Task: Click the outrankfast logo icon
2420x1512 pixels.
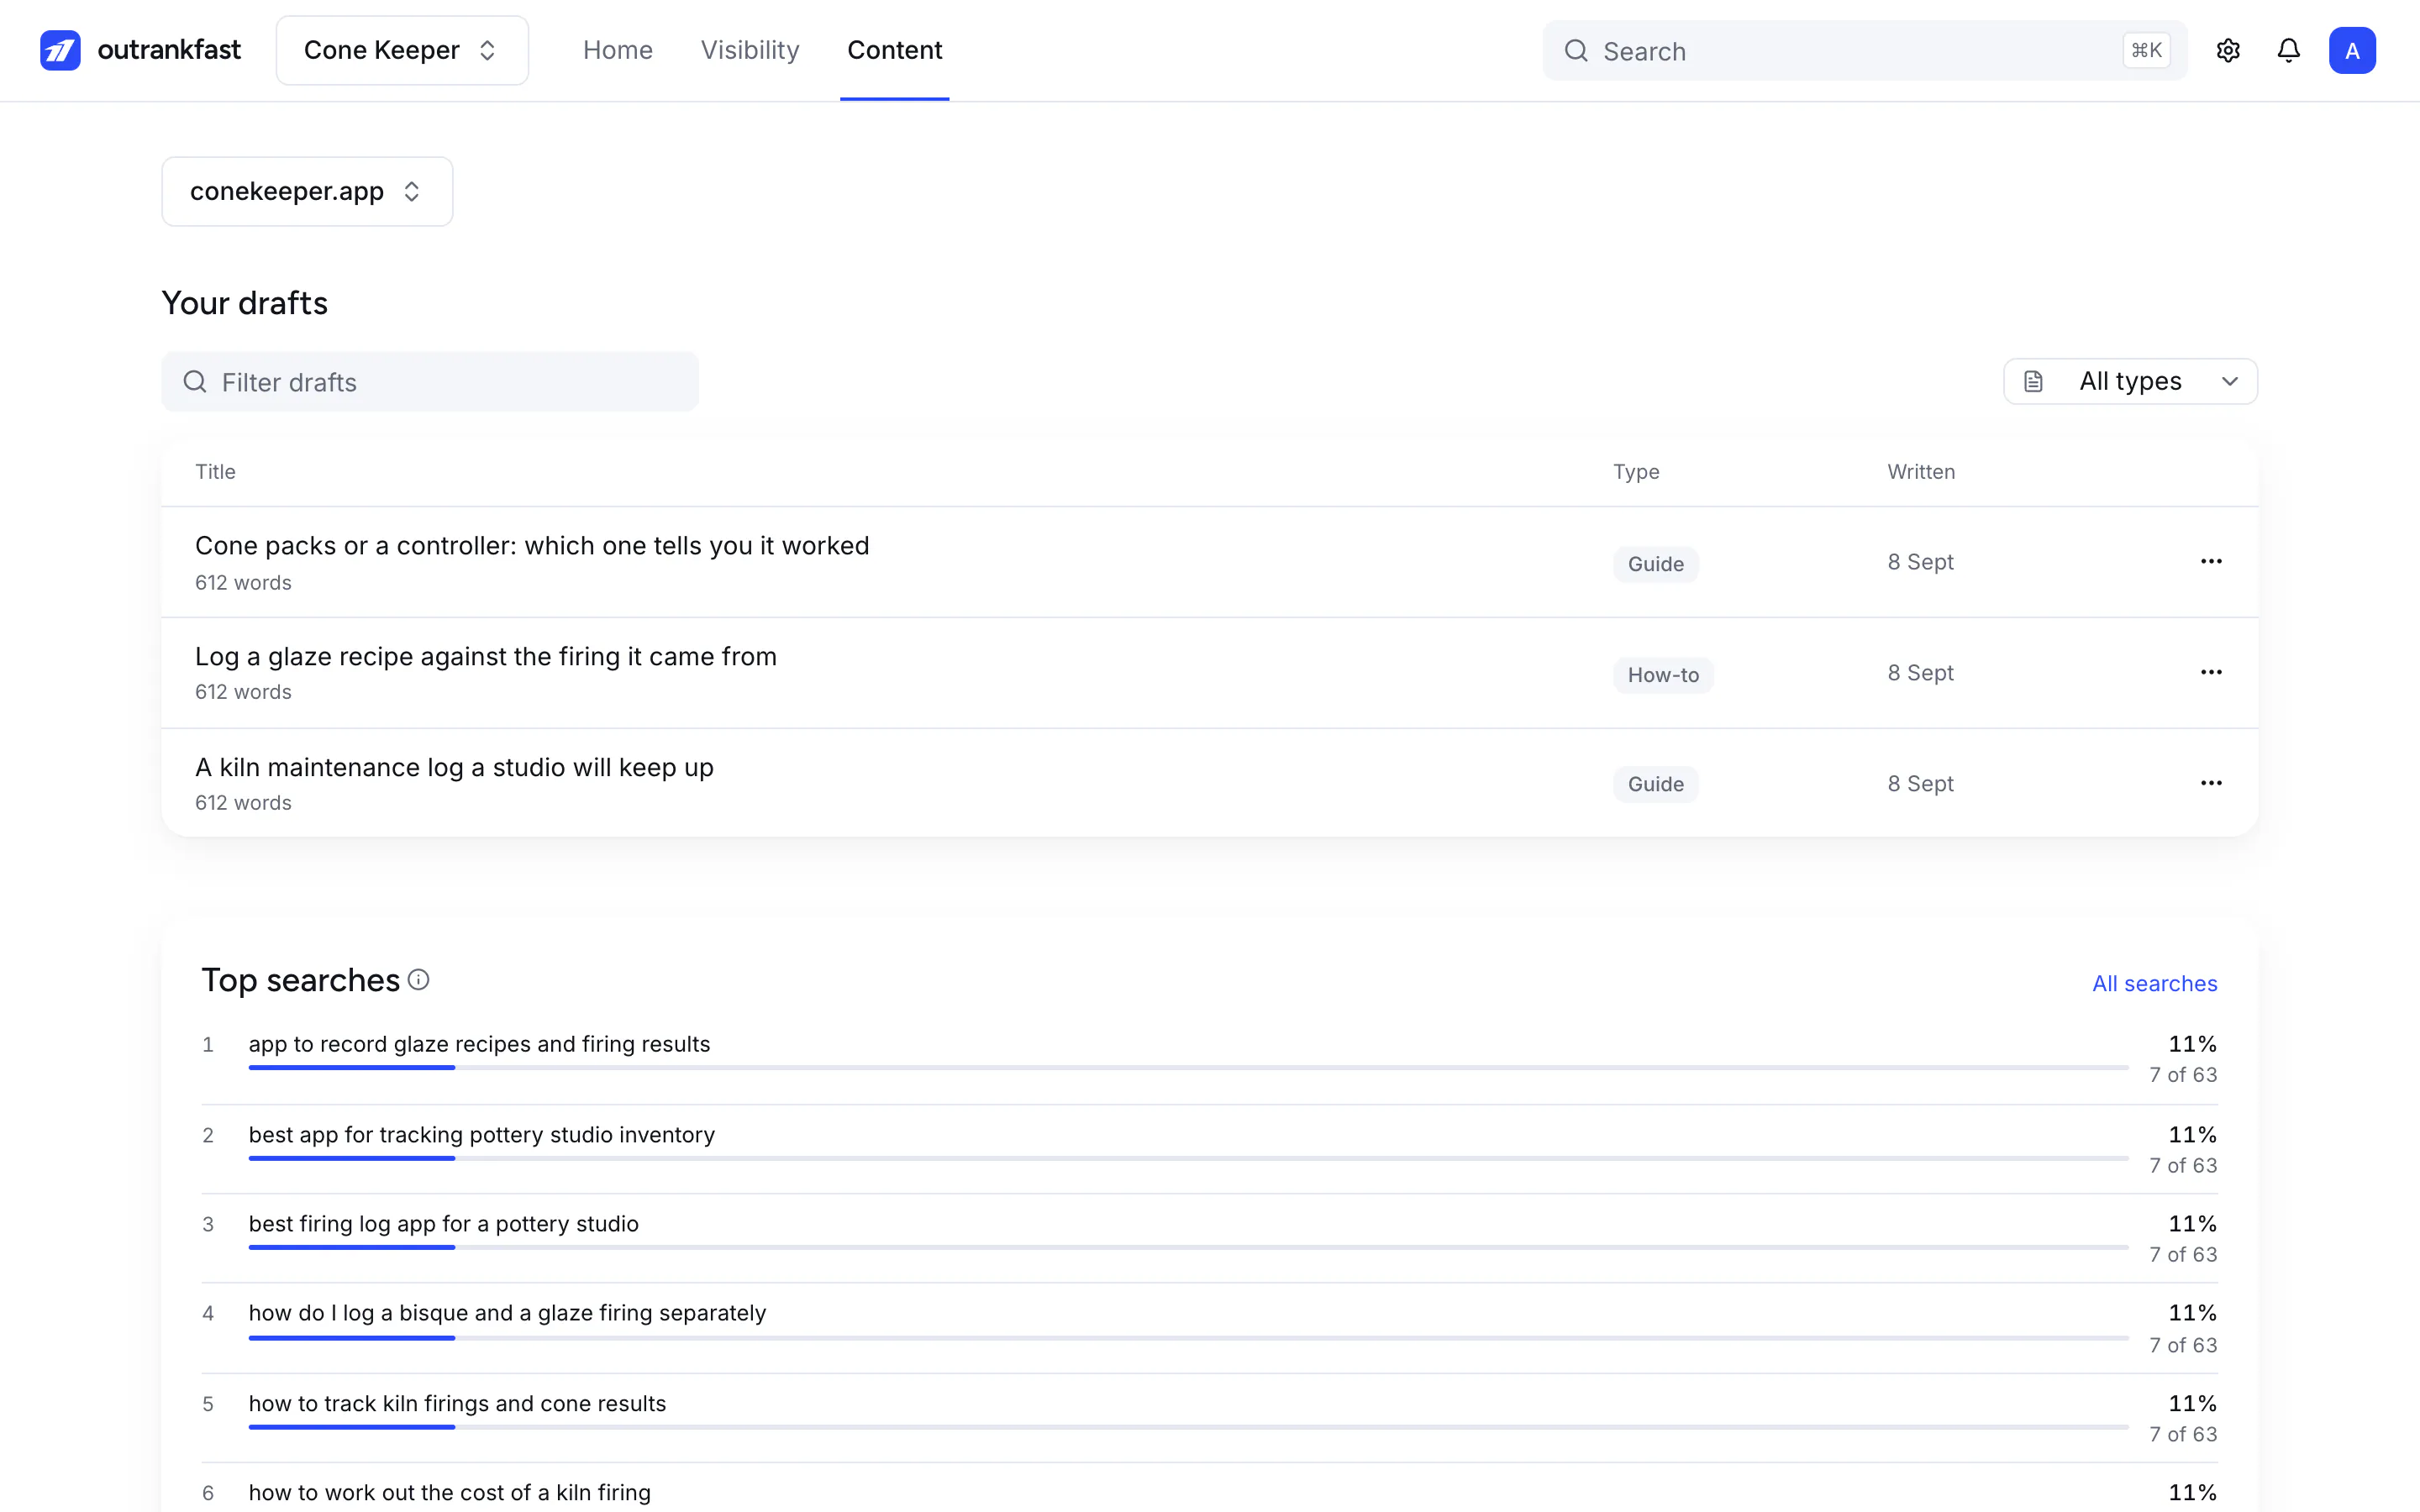Action: tap(60, 50)
